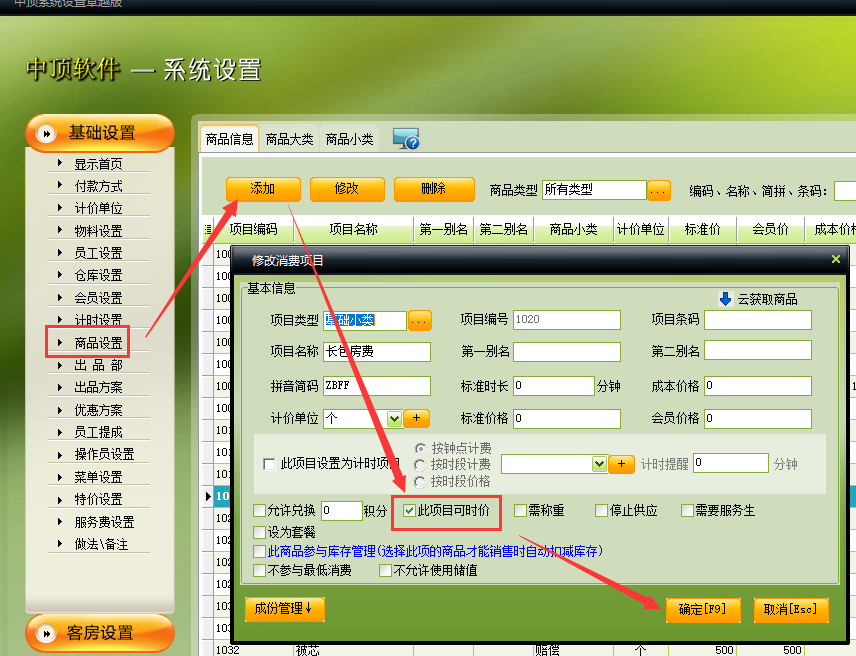Screen dimensions: 856x656
Task: Click the 积分 exchange points field
Action: (x=342, y=511)
